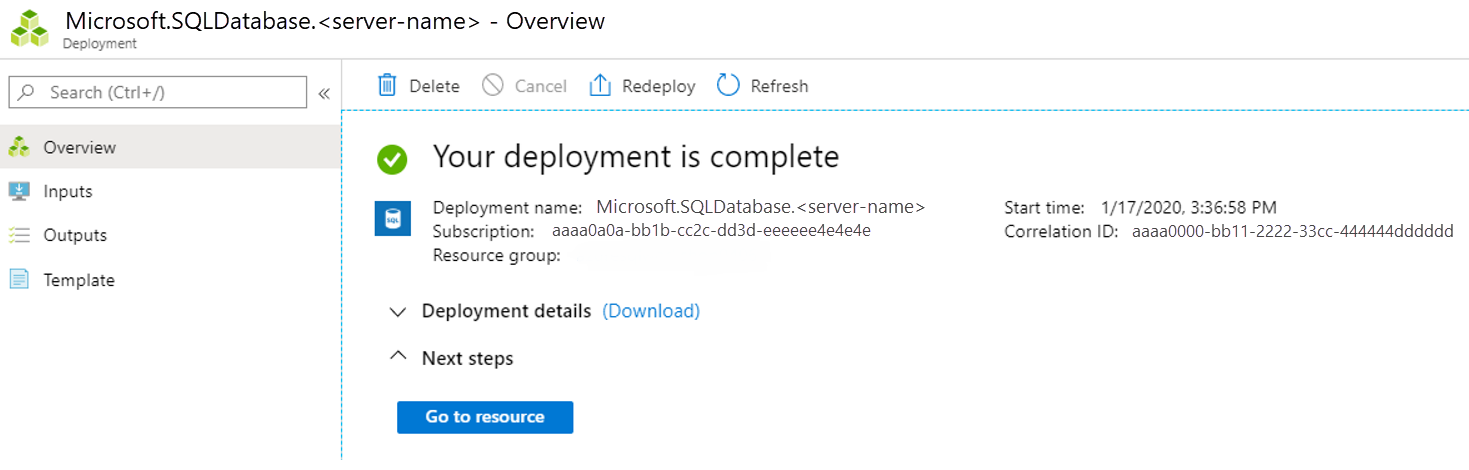Collapse the Next steps section chevron
The image size is (1469, 470).
[x=398, y=356]
